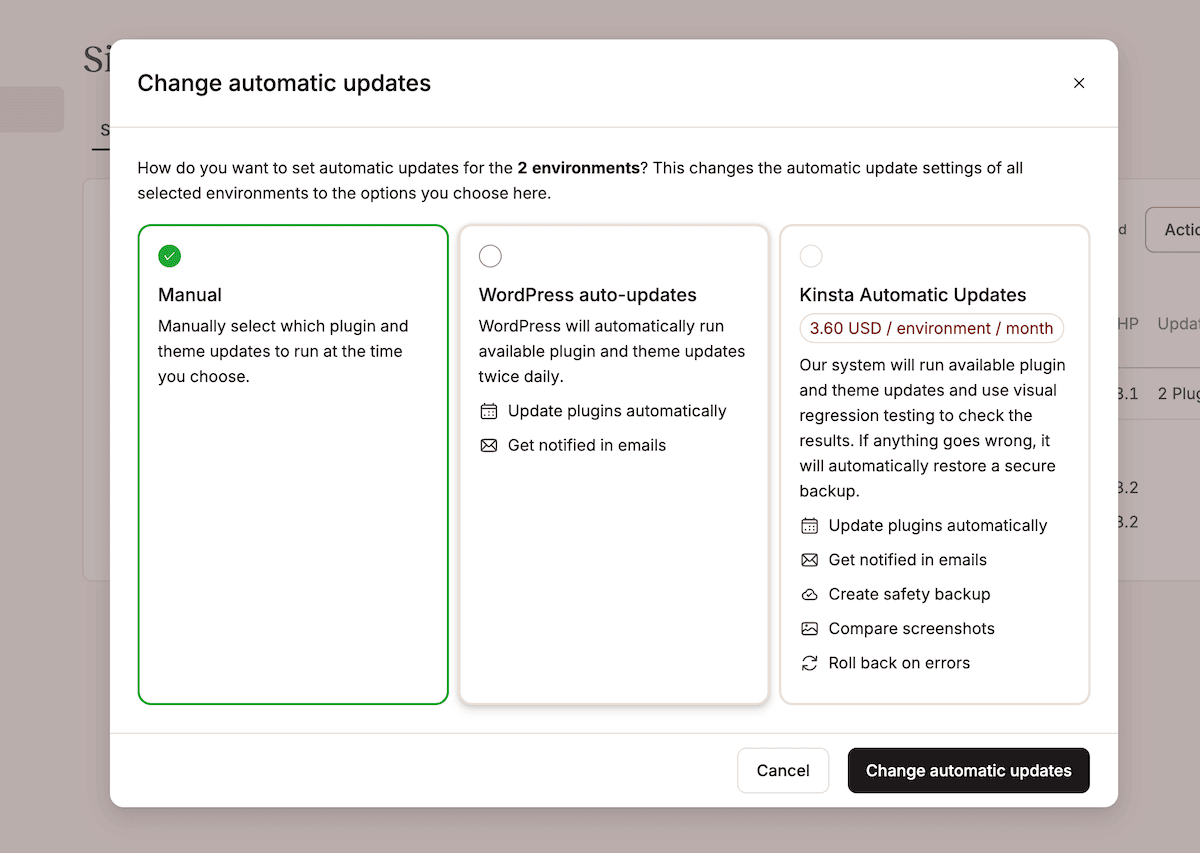Image resolution: width=1200 pixels, height=853 pixels.
Task: Switch to the Sites tab behind the modal
Action: [104, 130]
